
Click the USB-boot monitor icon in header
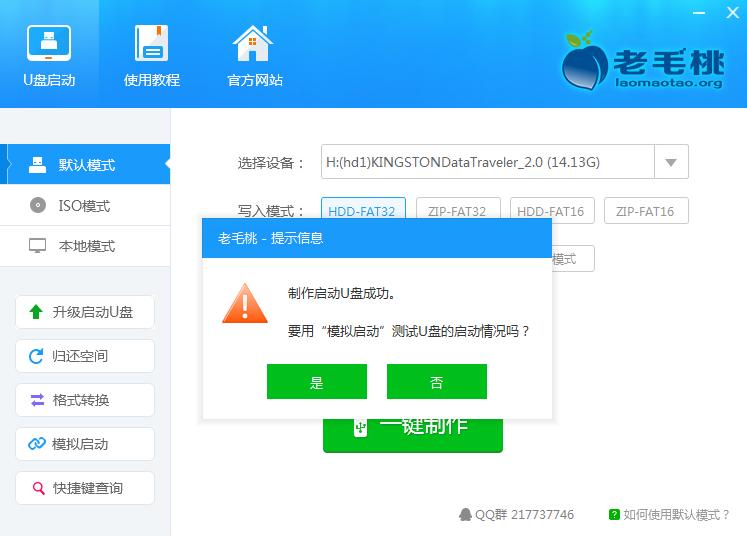click(49, 43)
